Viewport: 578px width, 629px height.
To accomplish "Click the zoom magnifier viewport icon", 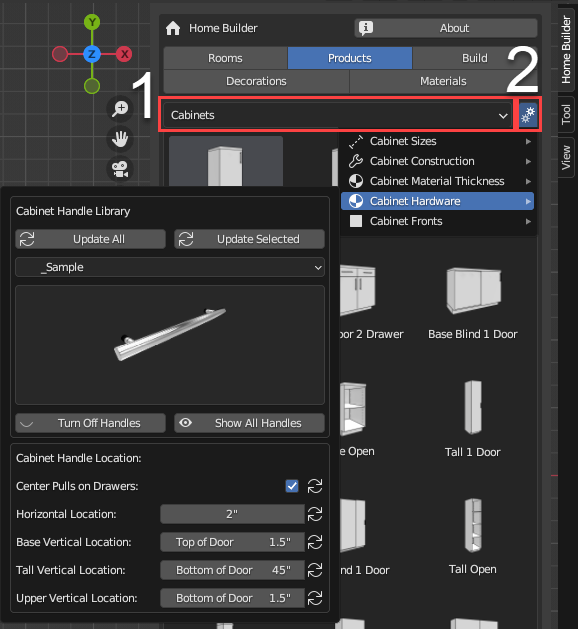I will point(120,108).
